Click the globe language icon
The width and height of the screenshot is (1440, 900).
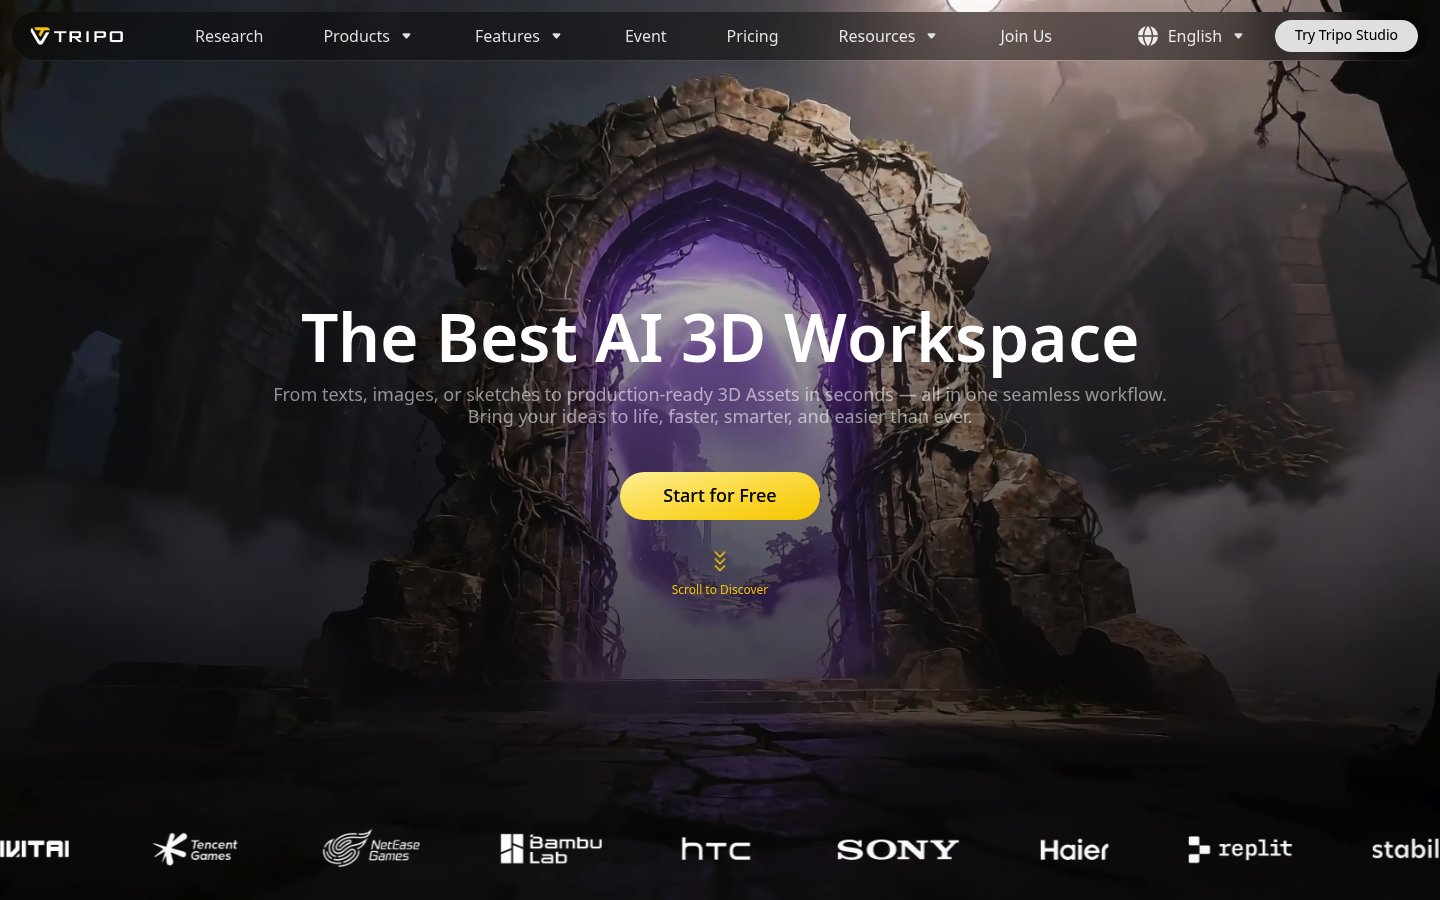(x=1148, y=36)
